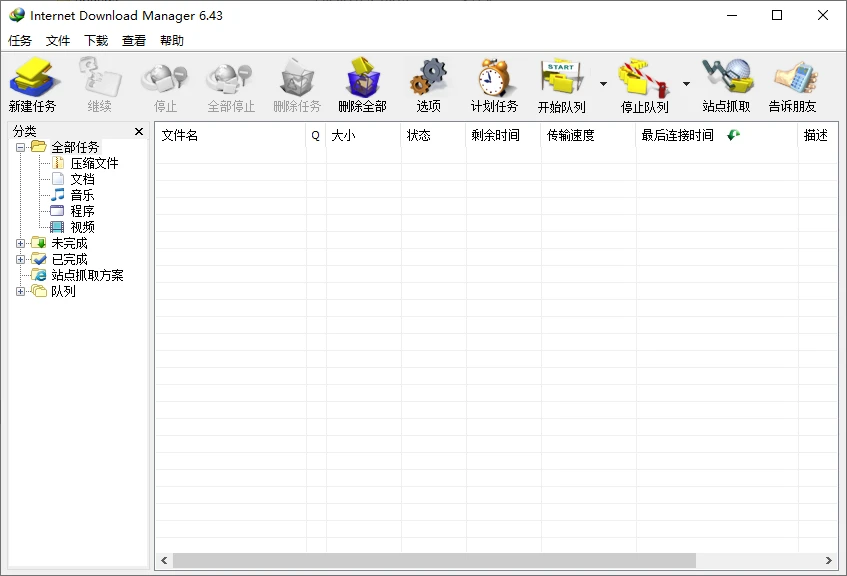Sort by 状态 column header

pos(433,135)
